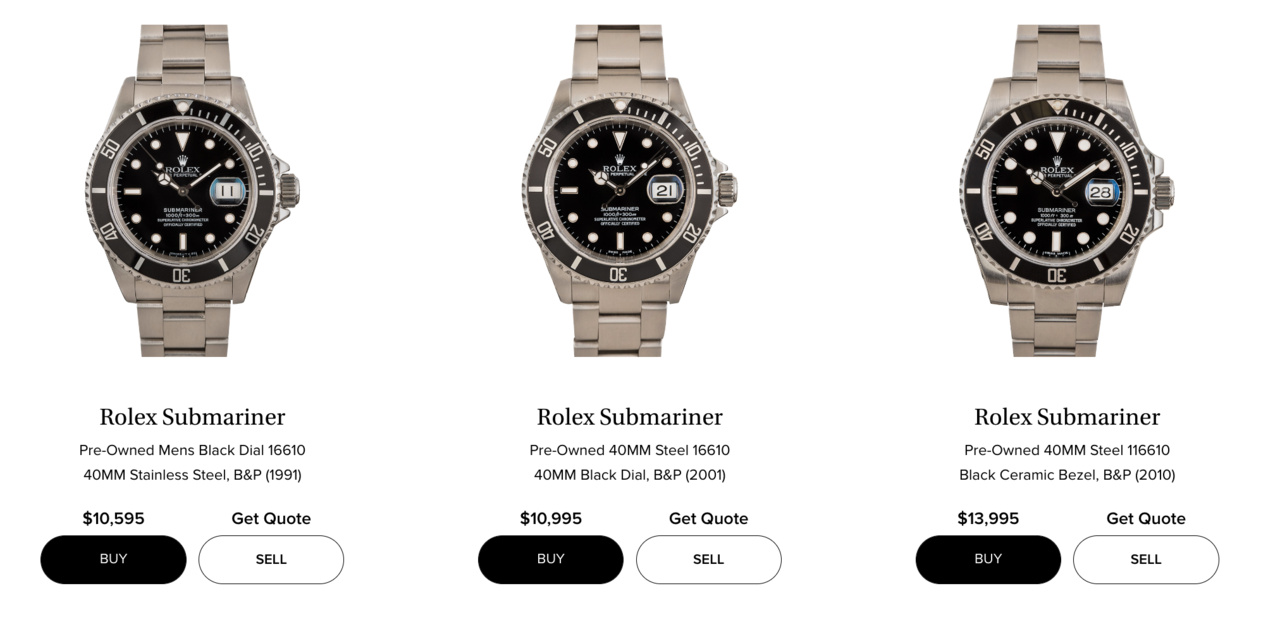Click the $10,595 price
1280x624 pixels.
[113, 518]
